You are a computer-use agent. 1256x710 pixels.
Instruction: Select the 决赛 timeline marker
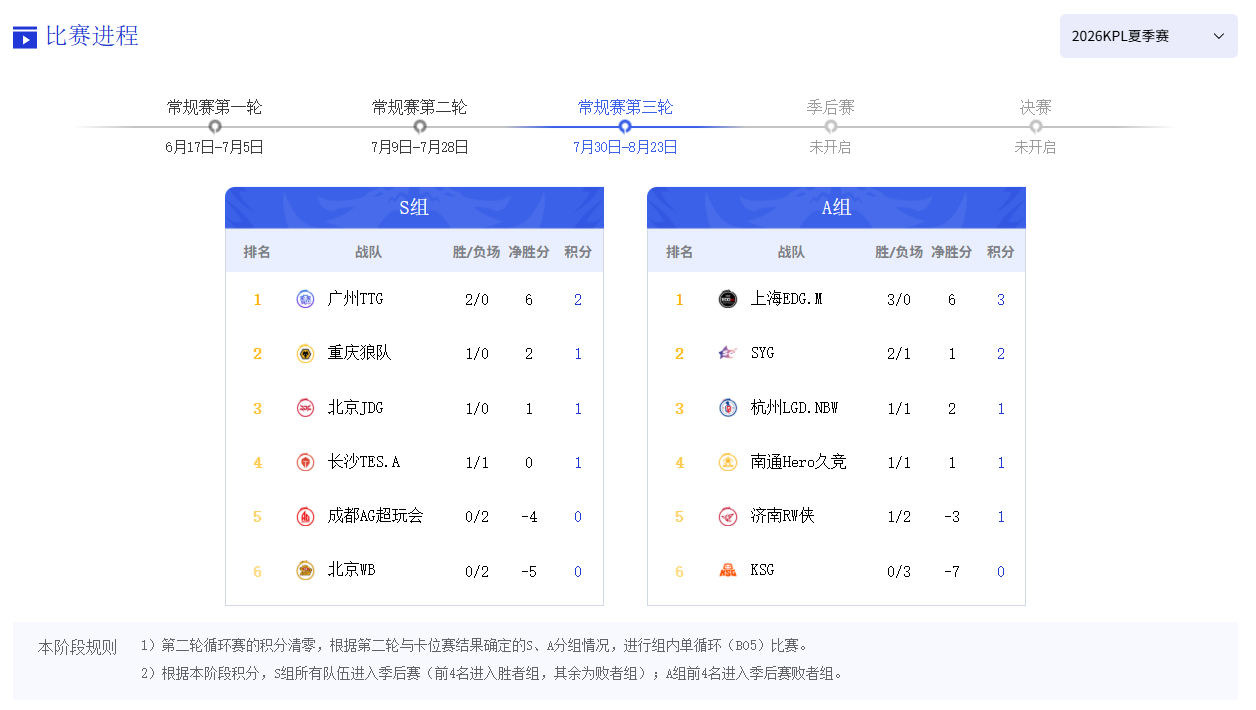pos(1036,127)
